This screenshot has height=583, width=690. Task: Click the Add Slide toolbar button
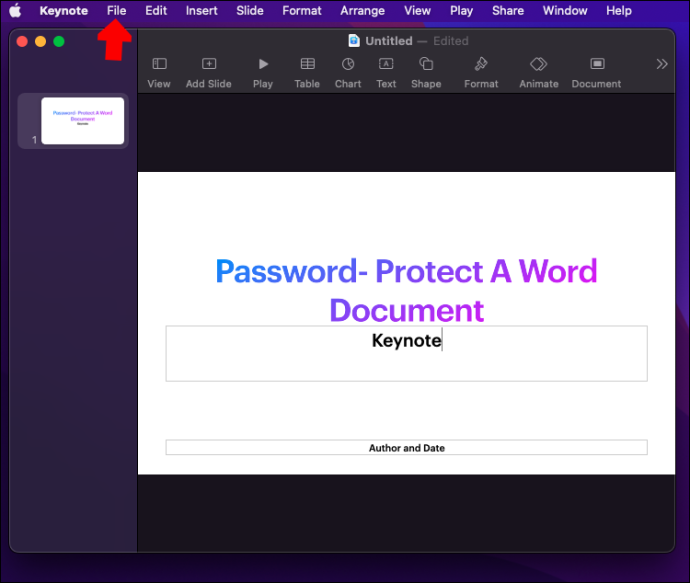pyautogui.click(x=209, y=73)
